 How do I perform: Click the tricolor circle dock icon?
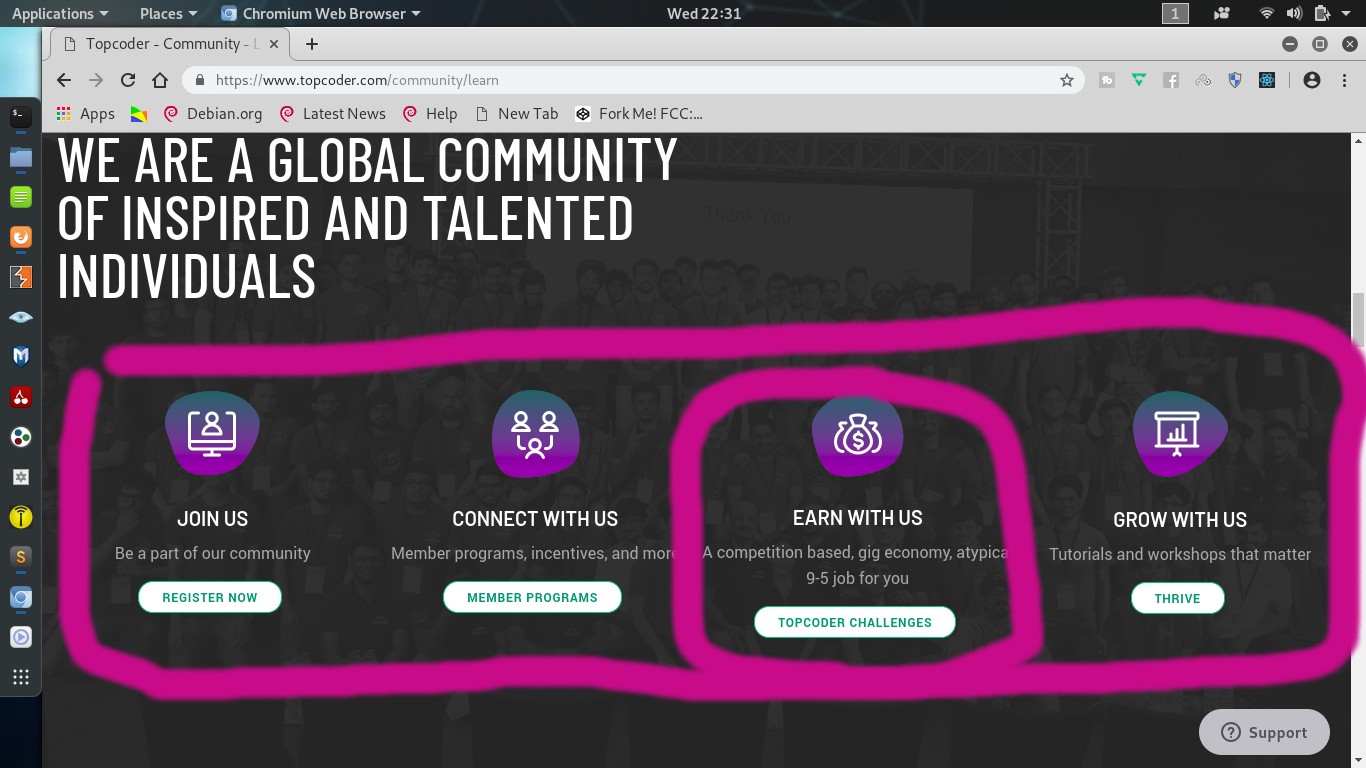tap(20, 437)
